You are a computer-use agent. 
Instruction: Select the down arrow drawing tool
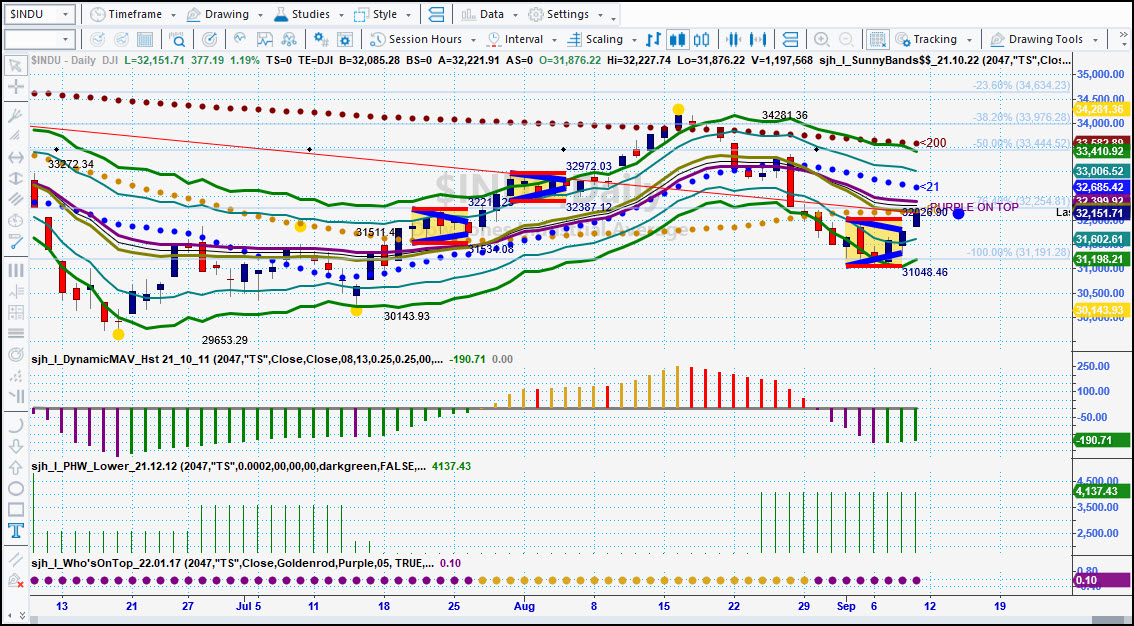point(14,446)
